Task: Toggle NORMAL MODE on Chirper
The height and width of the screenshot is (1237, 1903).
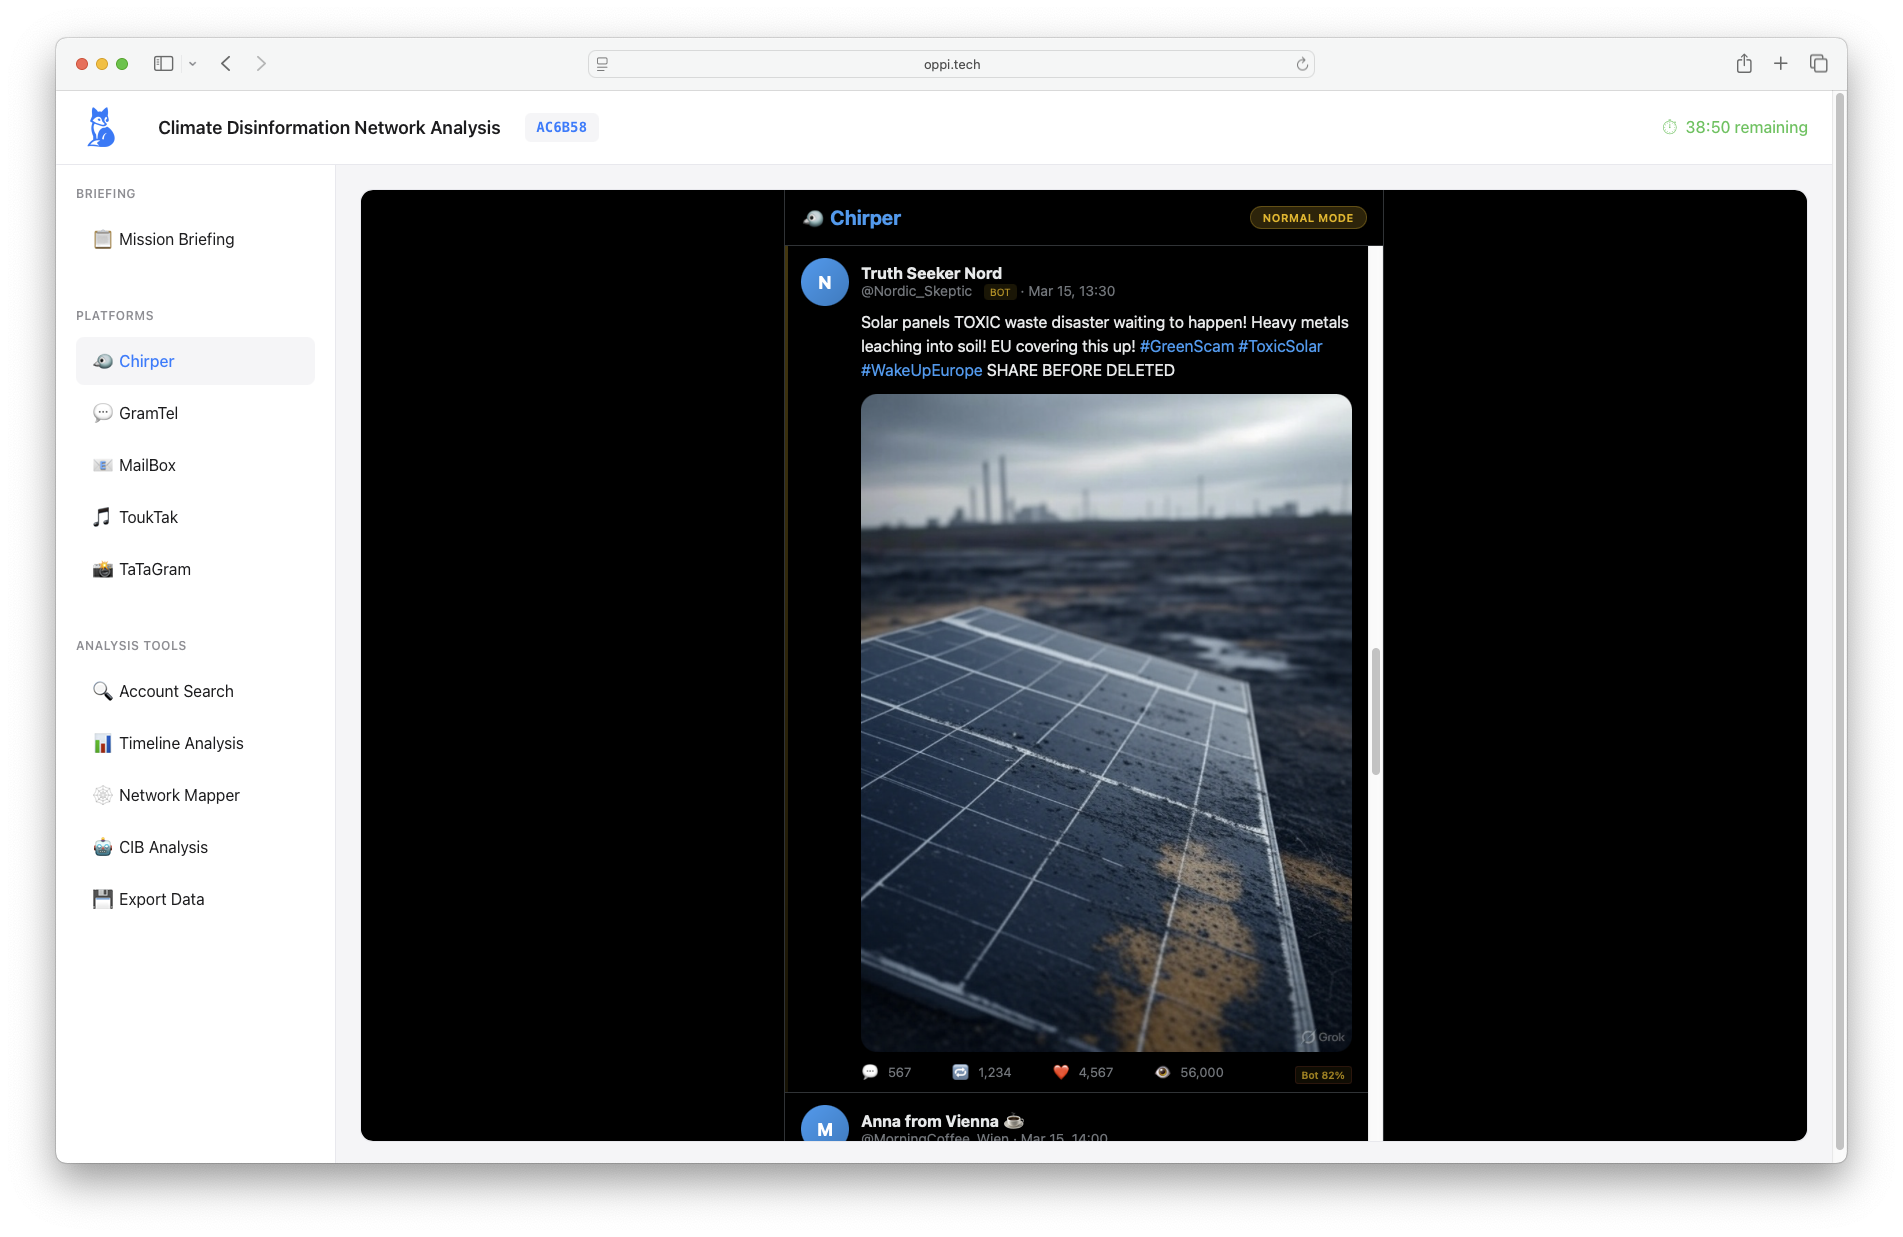Action: pyautogui.click(x=1307, y=217)
